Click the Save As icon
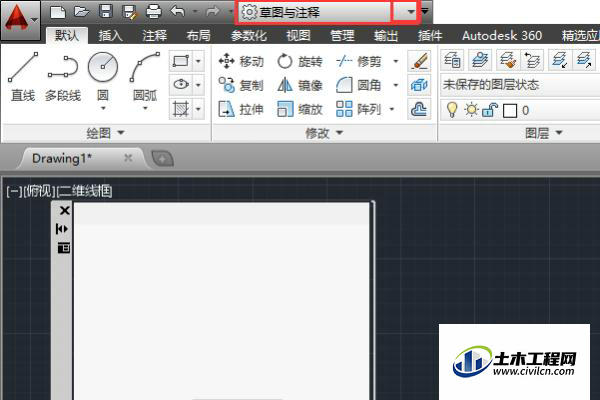600x400 pixels. (129, 12)
